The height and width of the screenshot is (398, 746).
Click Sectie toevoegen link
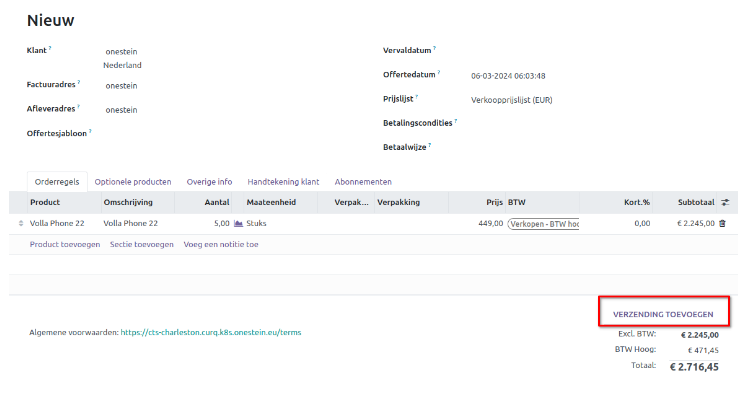[x=142, y=244]
